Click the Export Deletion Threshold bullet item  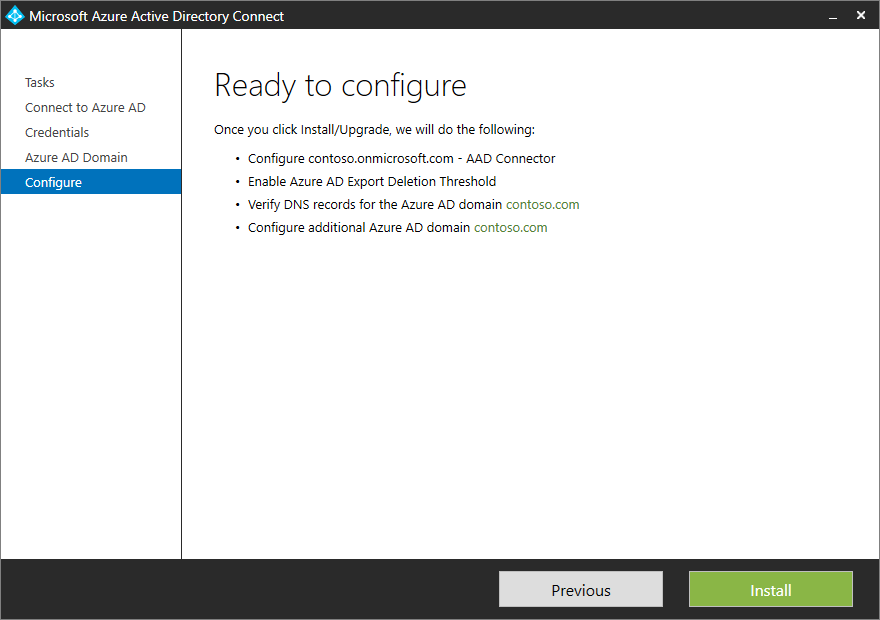(370, 181)
